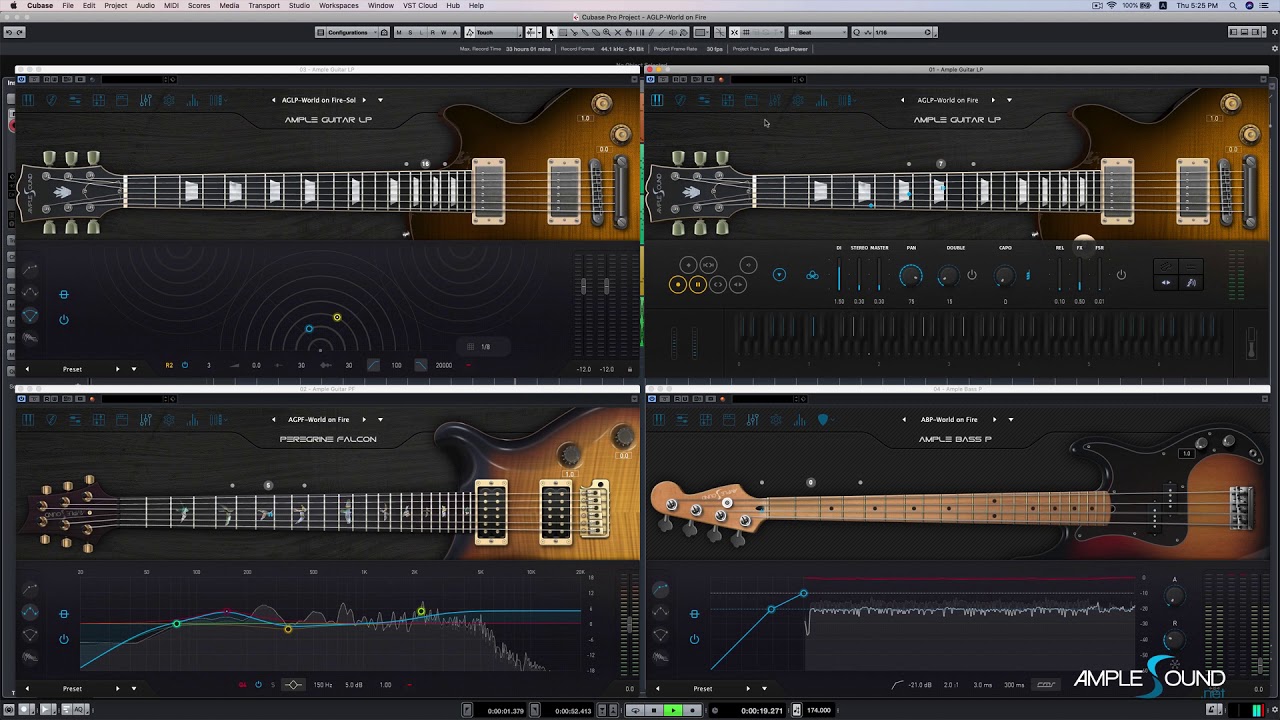Click Stop in Cubase transport bar
1280x720 pixels.
coord(654,711)
